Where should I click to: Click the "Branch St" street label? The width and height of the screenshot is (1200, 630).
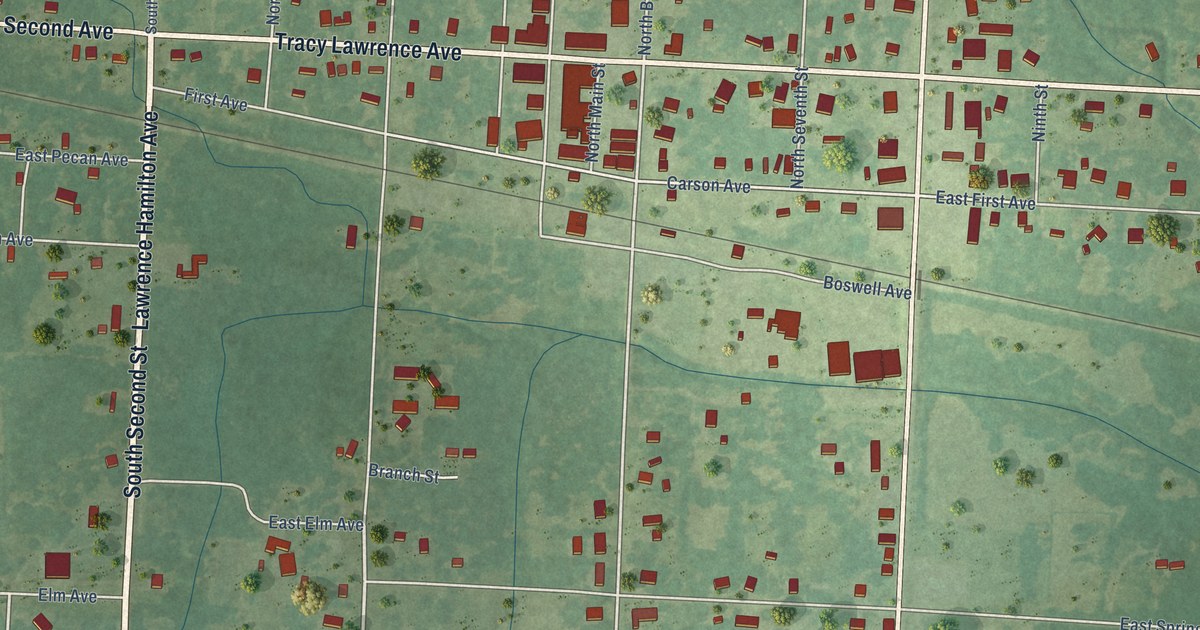403,473
